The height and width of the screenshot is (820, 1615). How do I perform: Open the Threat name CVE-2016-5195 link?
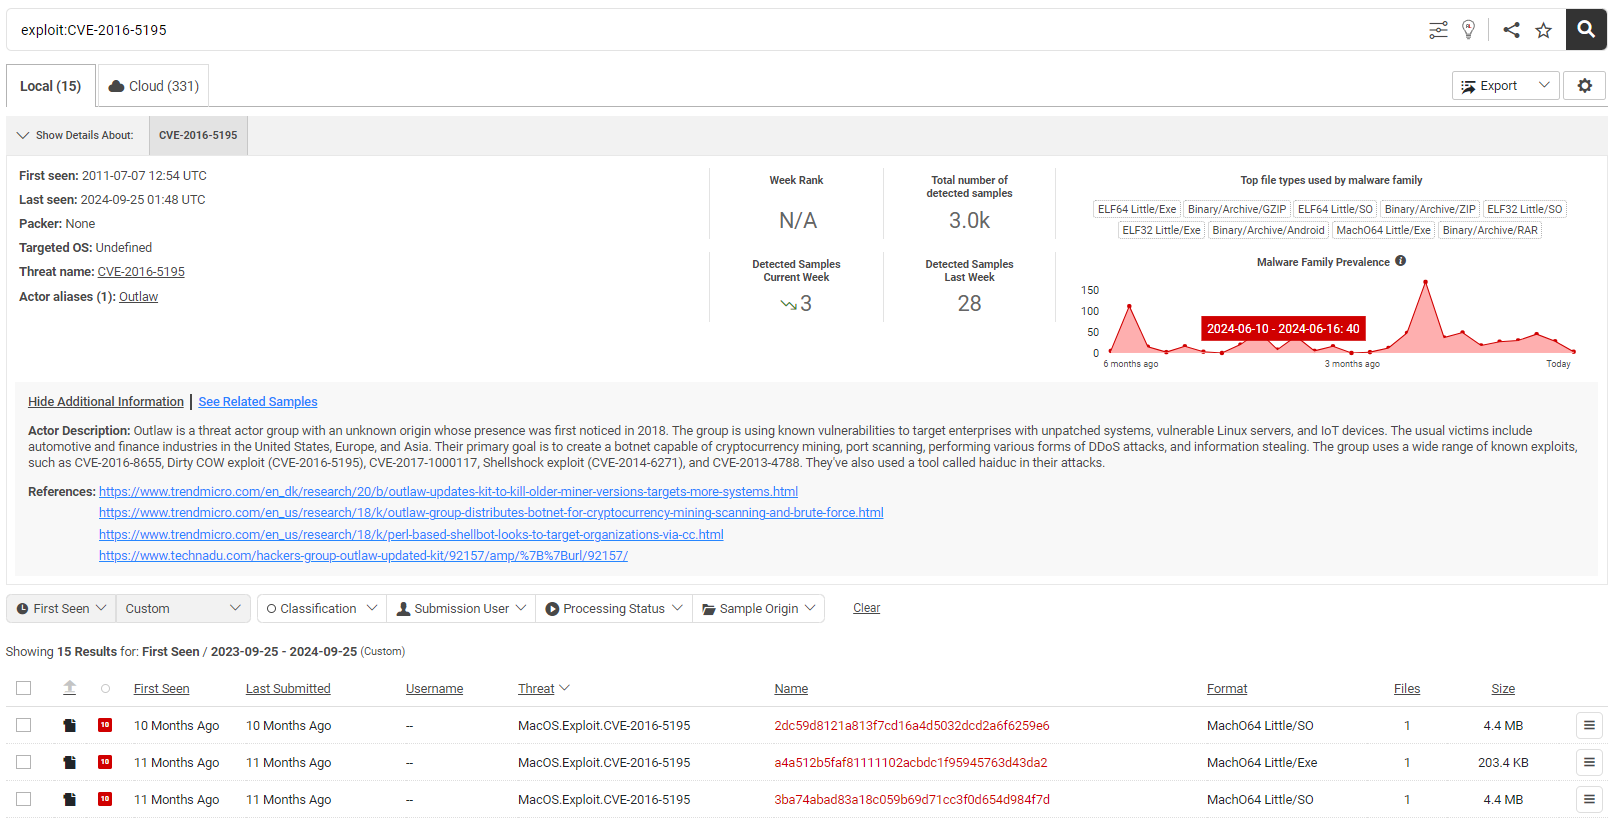tap(141, 272)
